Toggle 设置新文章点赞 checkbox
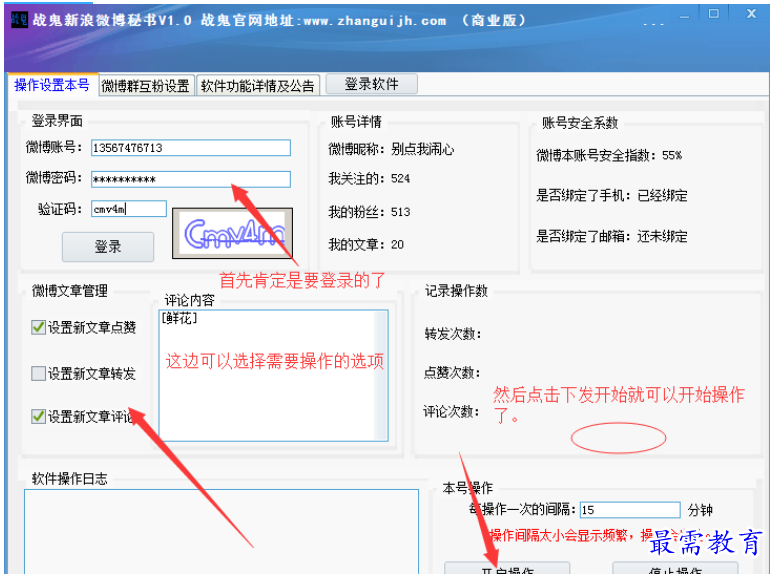This screenshot has width=771, height=574. (38, 327)
